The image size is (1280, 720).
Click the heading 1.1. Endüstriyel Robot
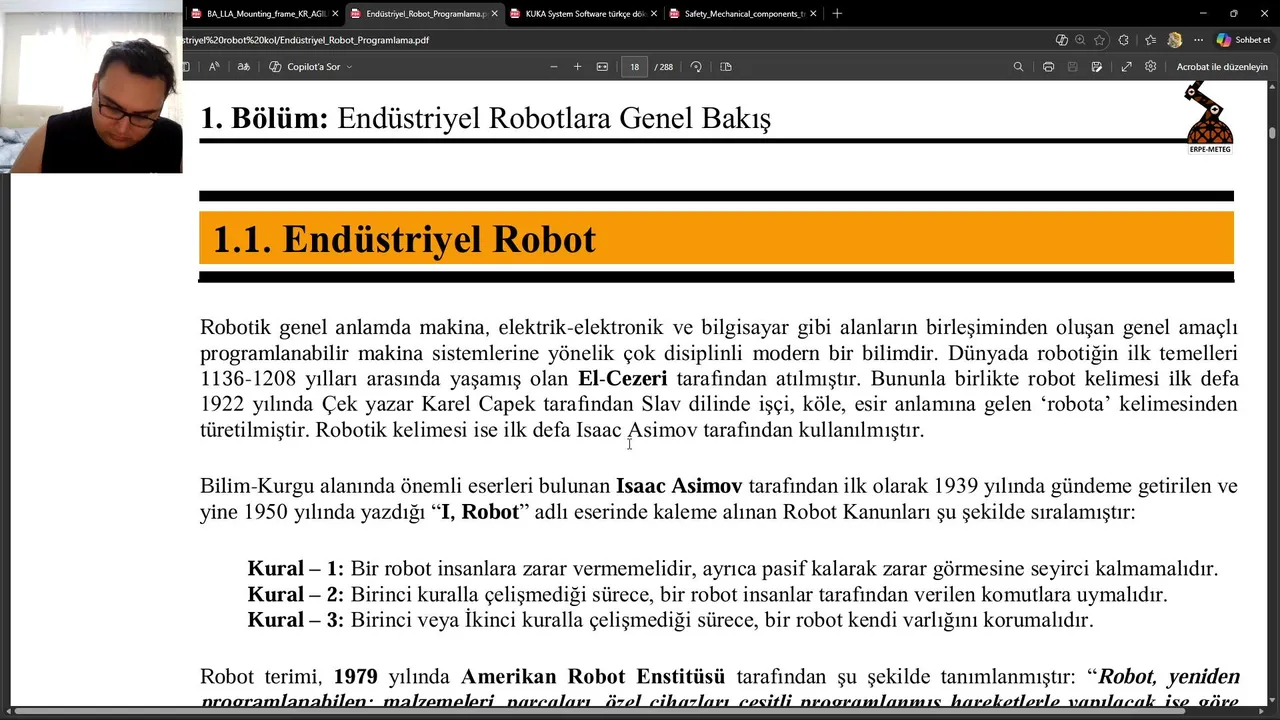(x=404, y=239)
